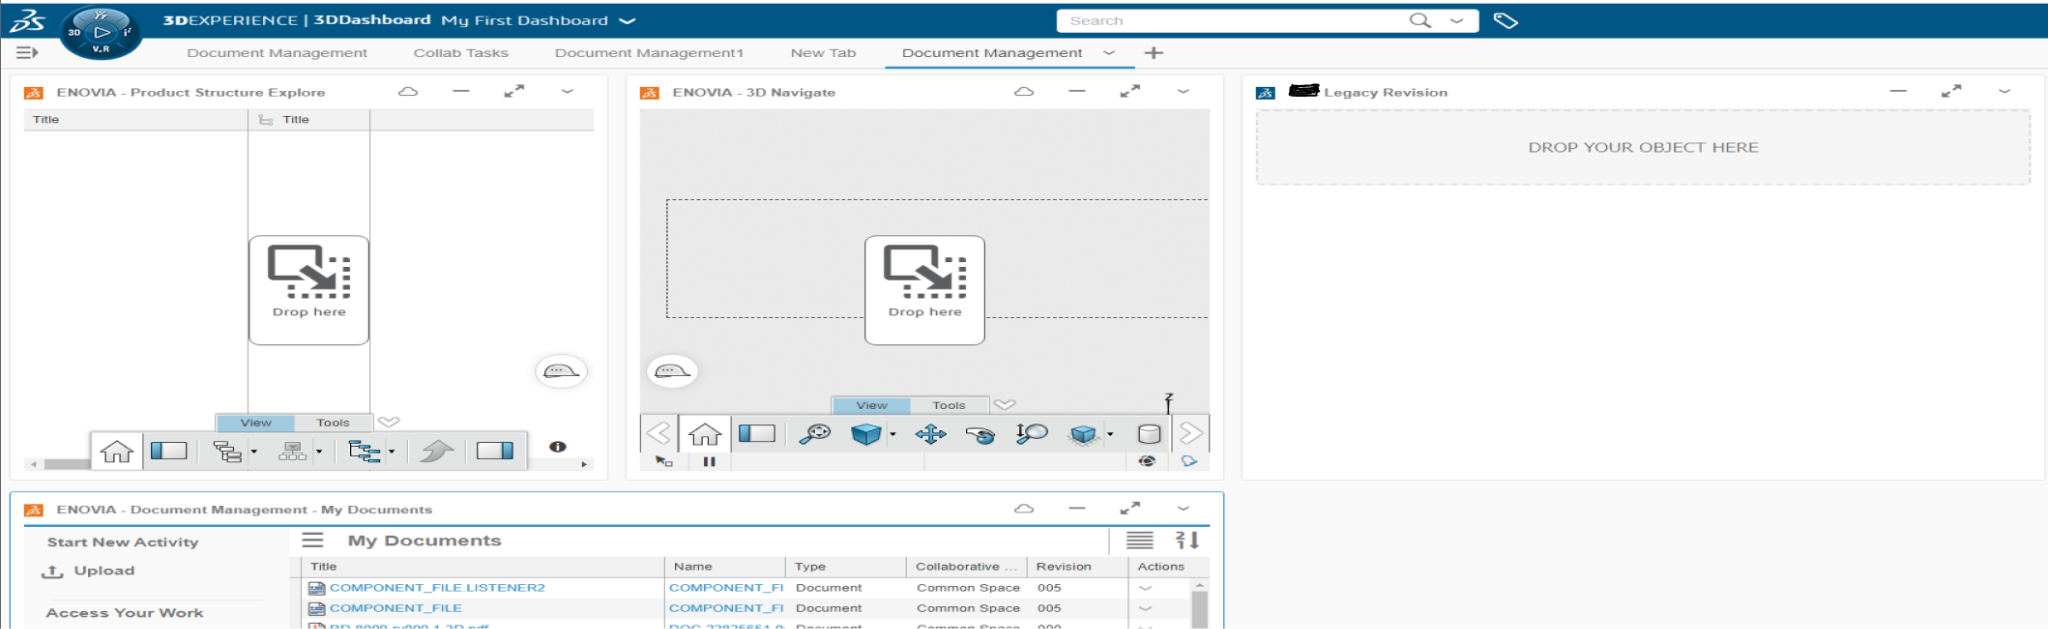Select Tools tab in 3D Navigate toolbar
The height and width of the screenshot is (629, 2048).
point(949,405)
